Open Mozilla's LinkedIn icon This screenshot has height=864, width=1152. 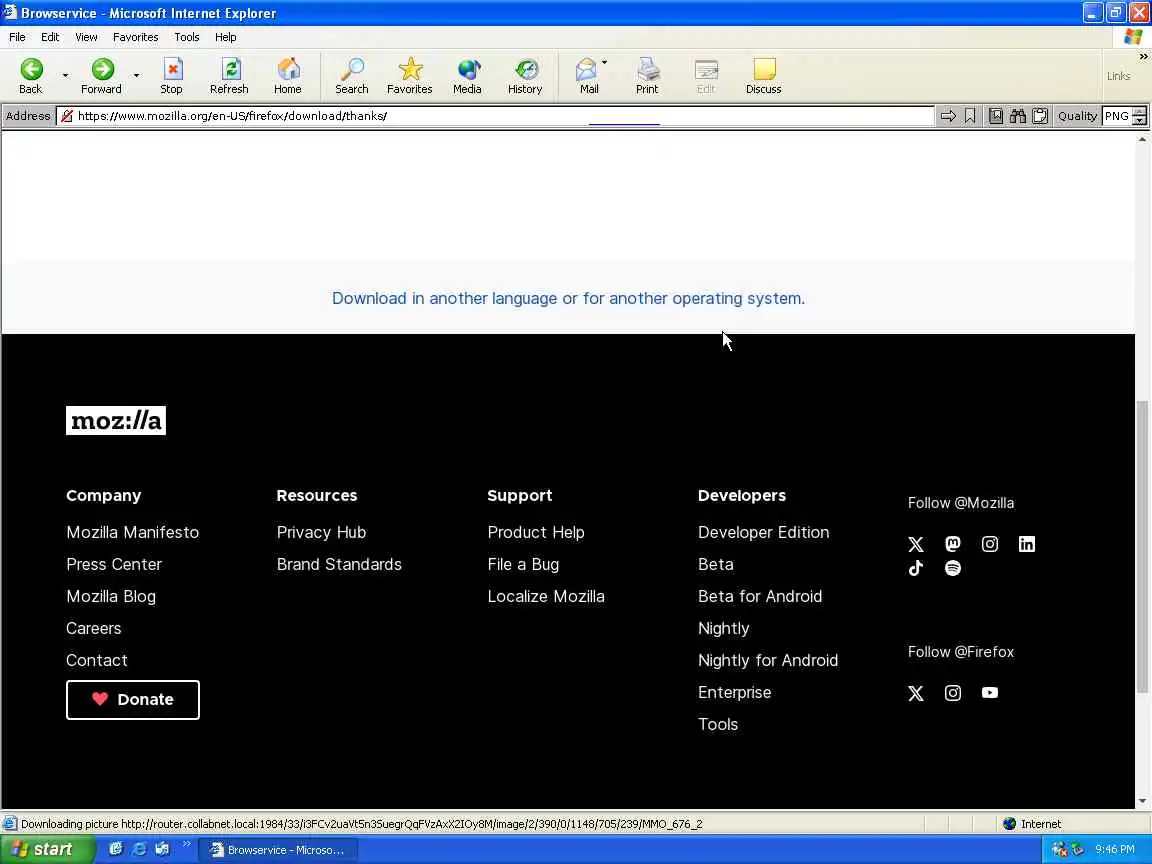pyautogui.click(x=1027, y=544)
